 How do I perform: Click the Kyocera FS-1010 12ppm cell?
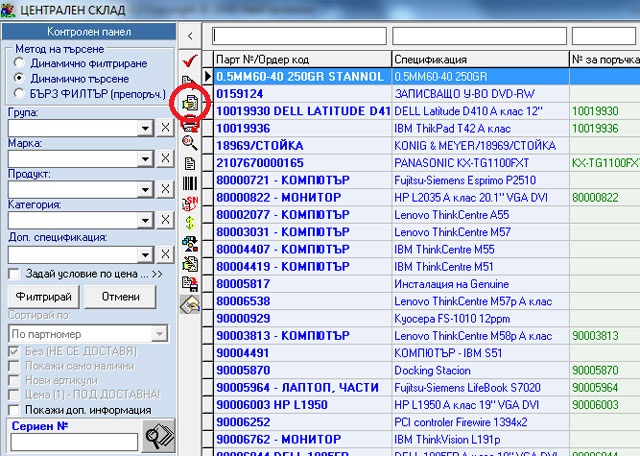coord(480,318)
